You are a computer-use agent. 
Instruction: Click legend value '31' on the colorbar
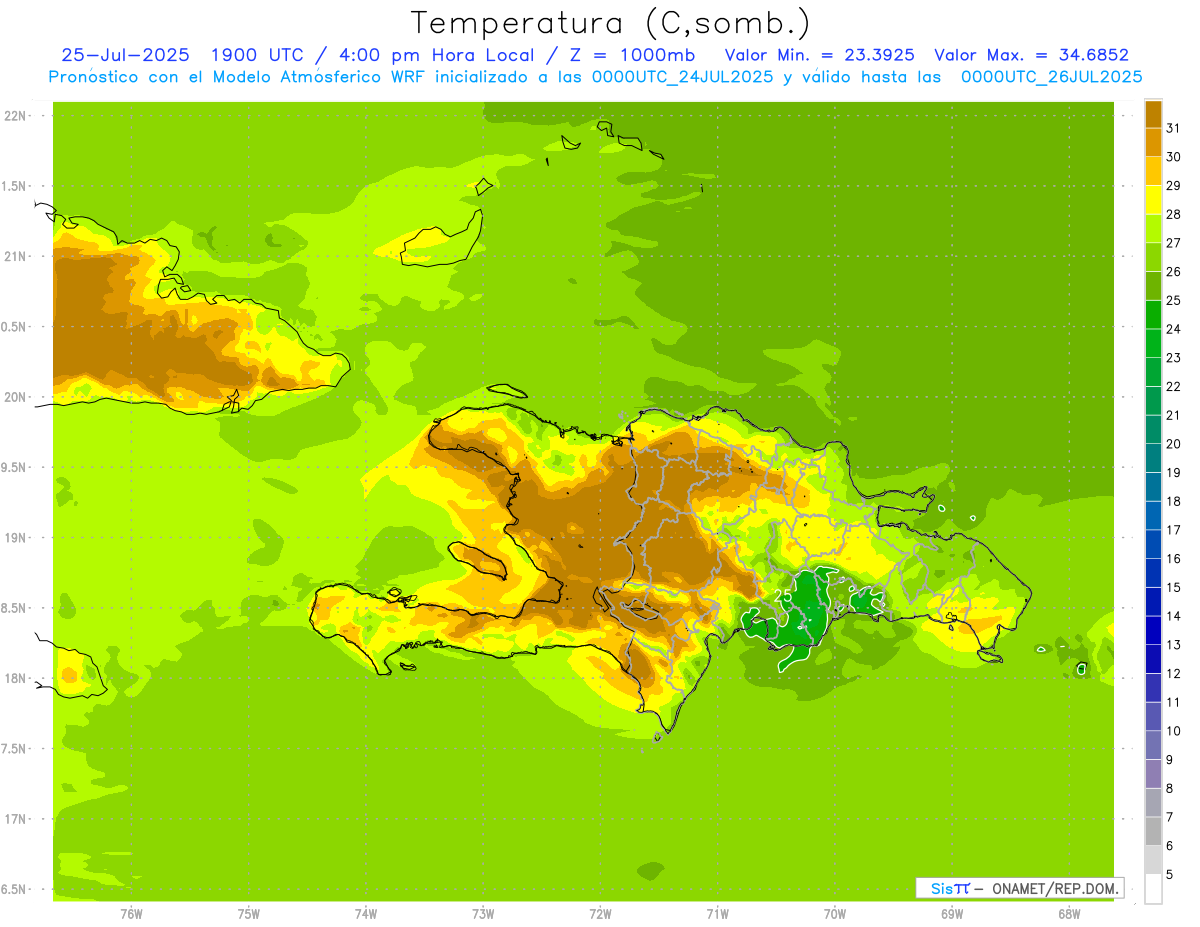coord(1174,128)
